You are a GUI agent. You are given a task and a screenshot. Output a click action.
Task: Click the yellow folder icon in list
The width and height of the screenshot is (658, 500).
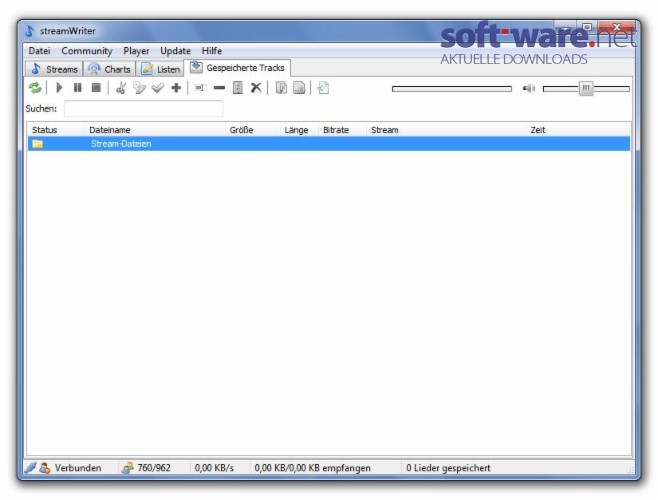click(38, 144)
